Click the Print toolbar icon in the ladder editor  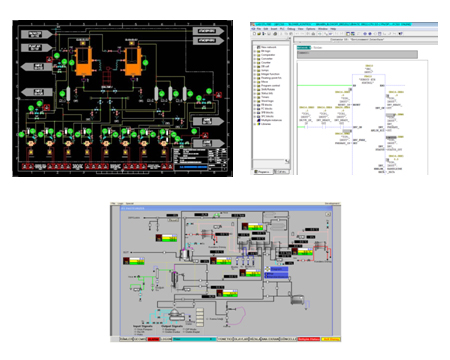pos(275,34)
